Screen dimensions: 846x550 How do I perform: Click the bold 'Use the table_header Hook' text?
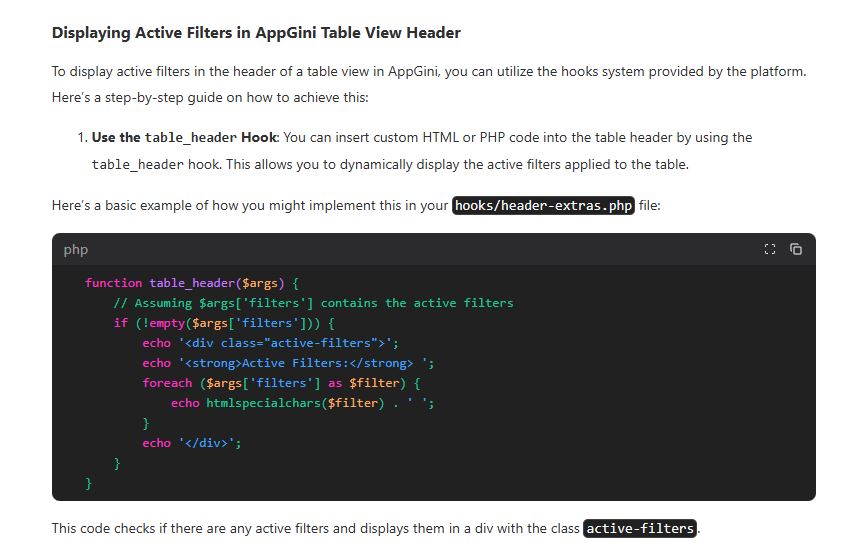click(x=185, y=138)
